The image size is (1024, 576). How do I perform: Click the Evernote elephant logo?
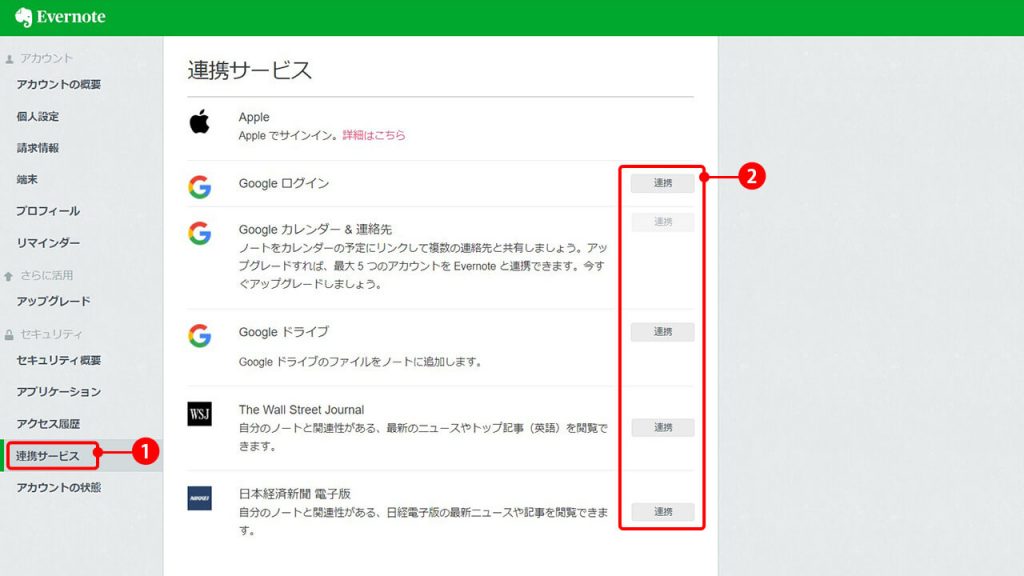24,17
